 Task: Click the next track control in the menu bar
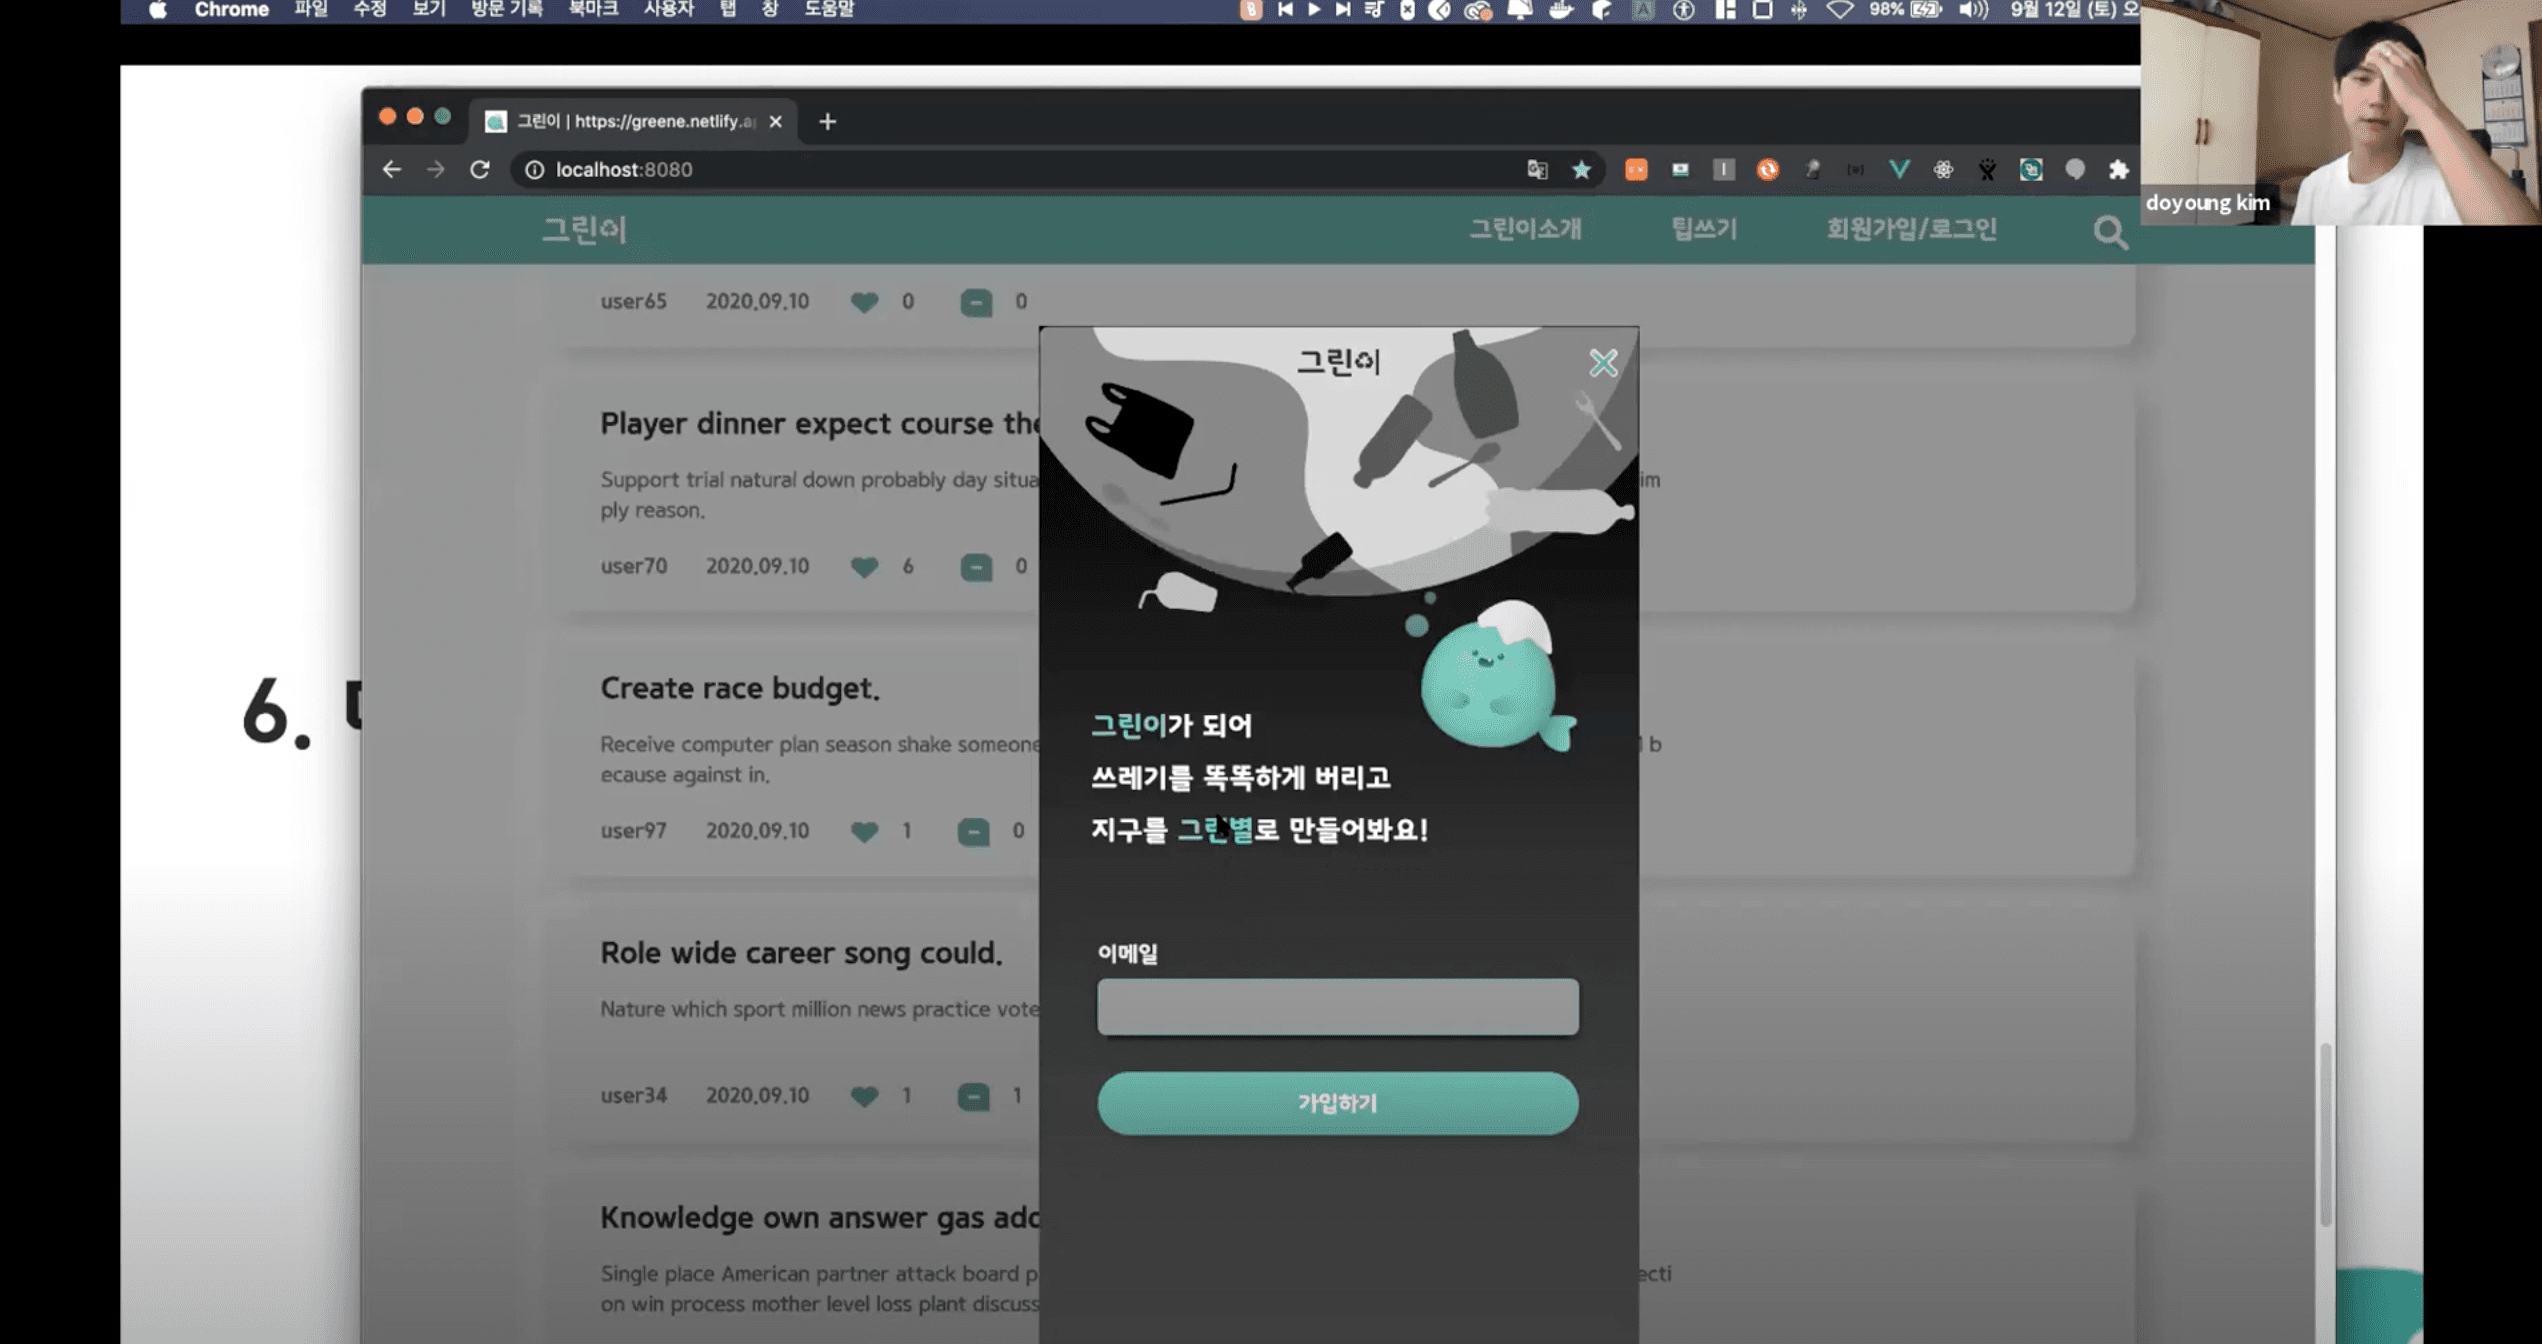[1343, 10]
